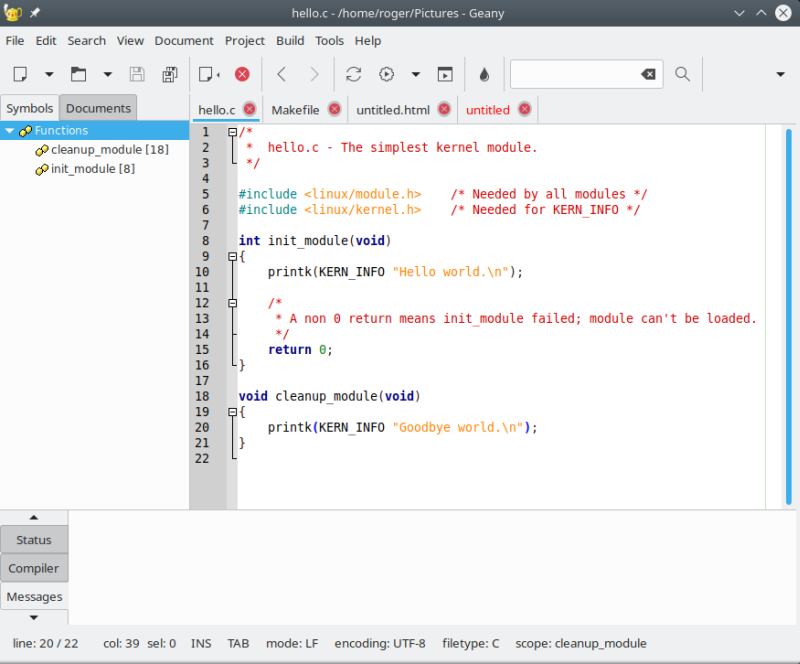
Task: Open the color chooser droplet icon
Action: coord(484,74)
